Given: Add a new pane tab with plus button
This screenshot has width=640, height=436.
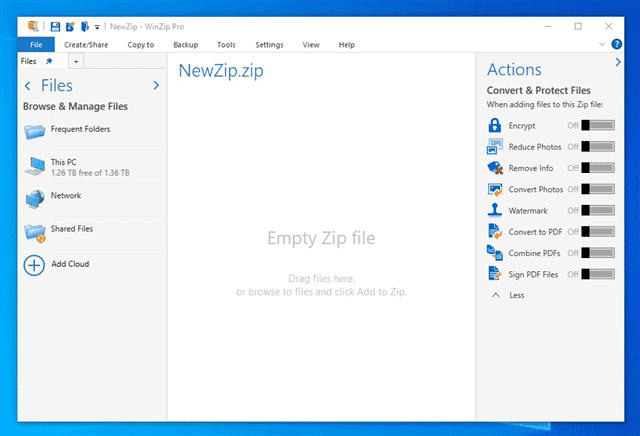Looking at the screenshot, I should [76, 62].
